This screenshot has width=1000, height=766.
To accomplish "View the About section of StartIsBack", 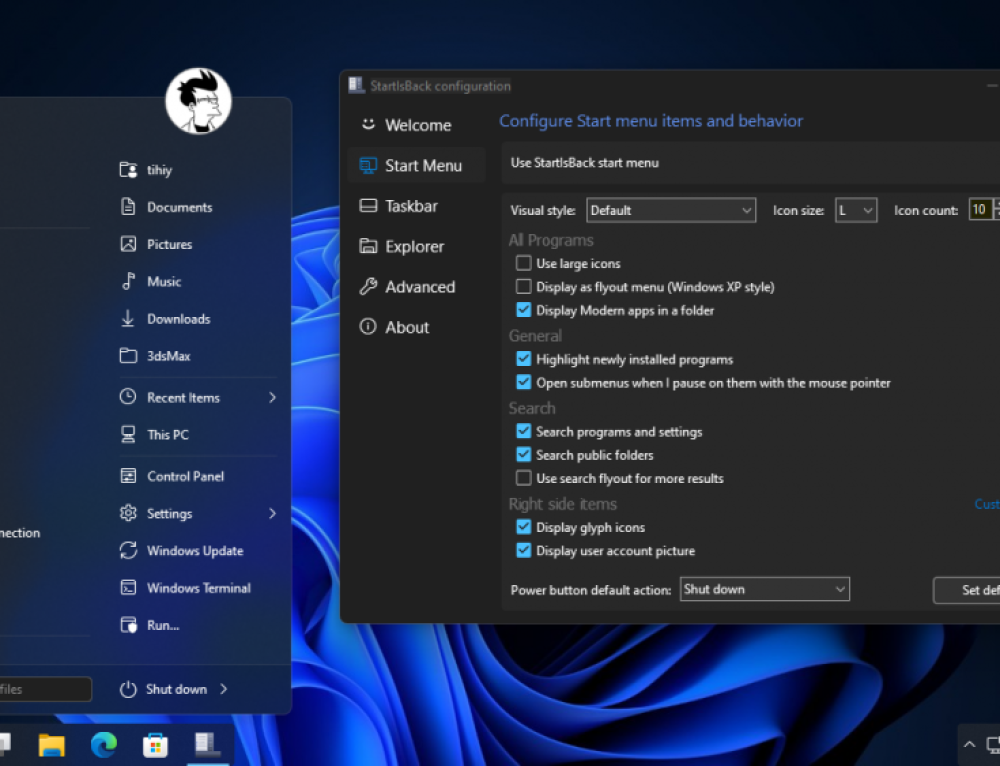I will click(x=406, y=327).
